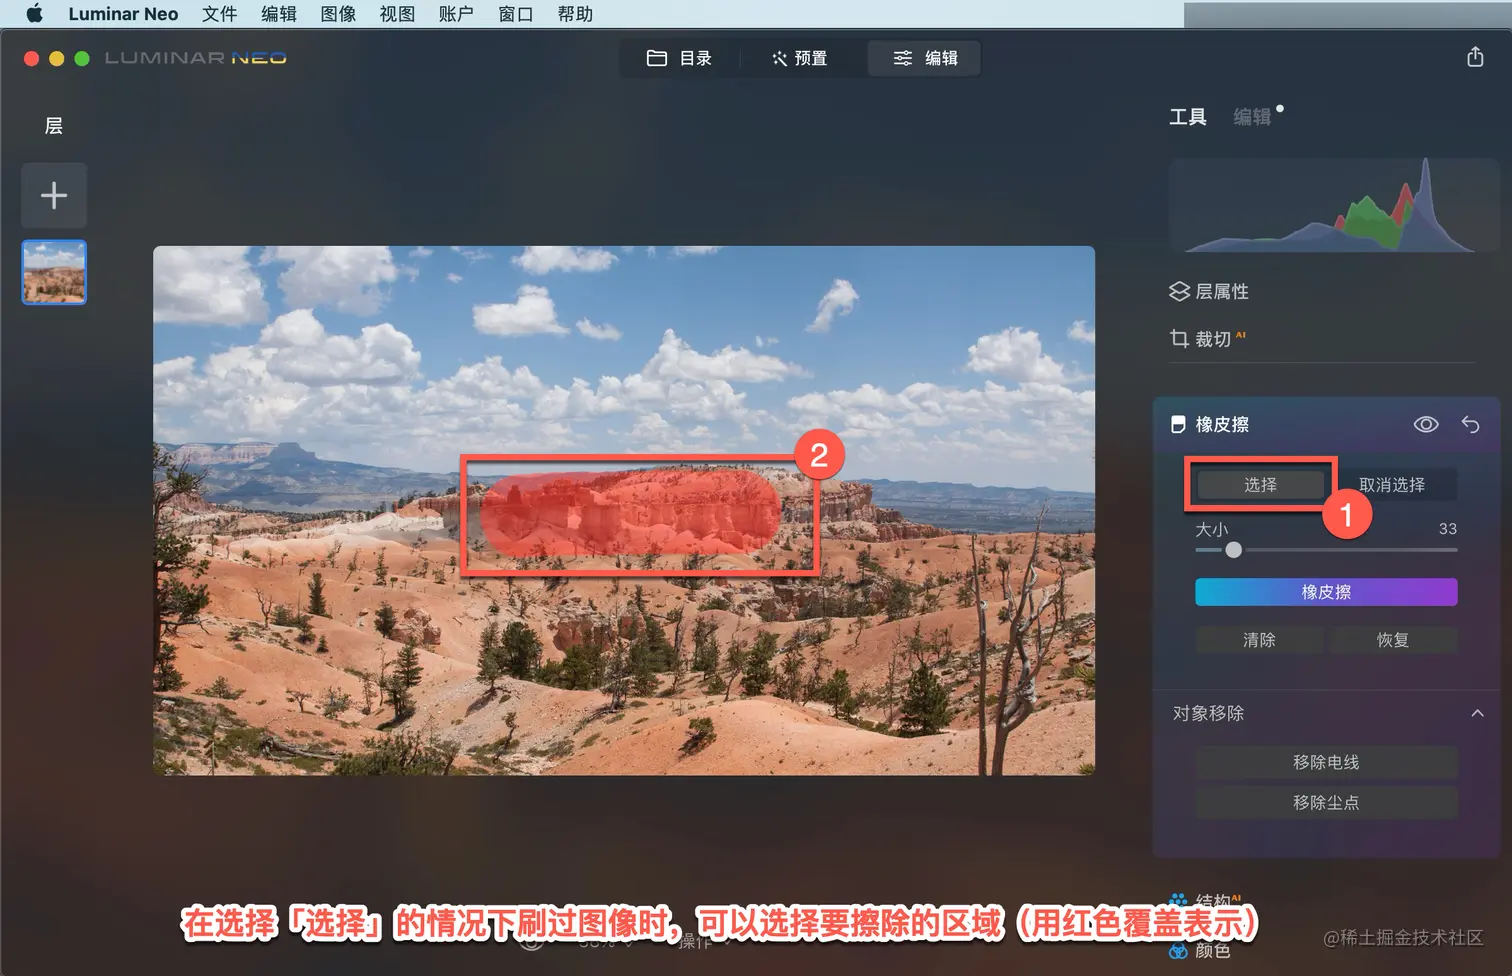Screen dimensions: 1512x976
Task: Reset eraser tool with undo arrow
Action: pos(1470,424)
